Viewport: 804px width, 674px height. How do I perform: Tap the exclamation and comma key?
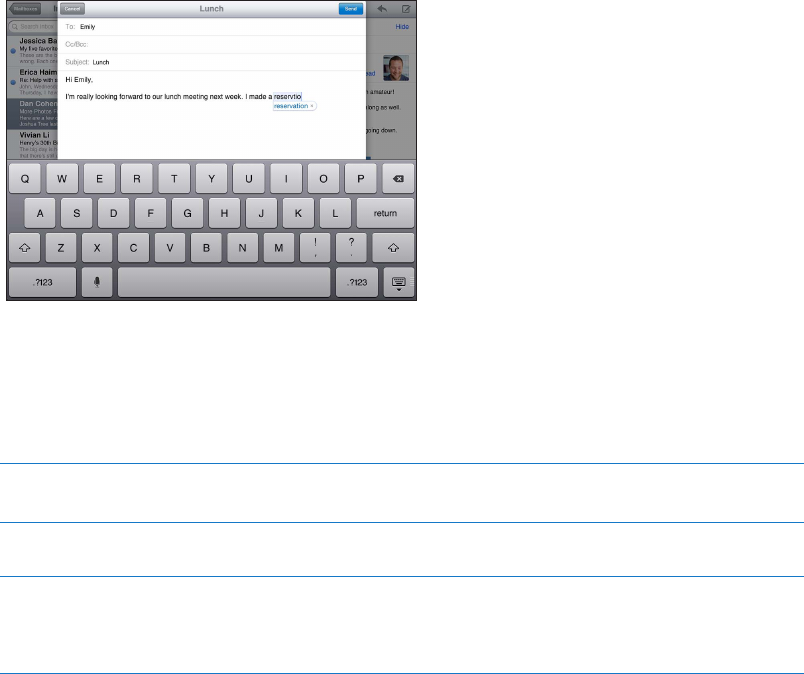315,248
